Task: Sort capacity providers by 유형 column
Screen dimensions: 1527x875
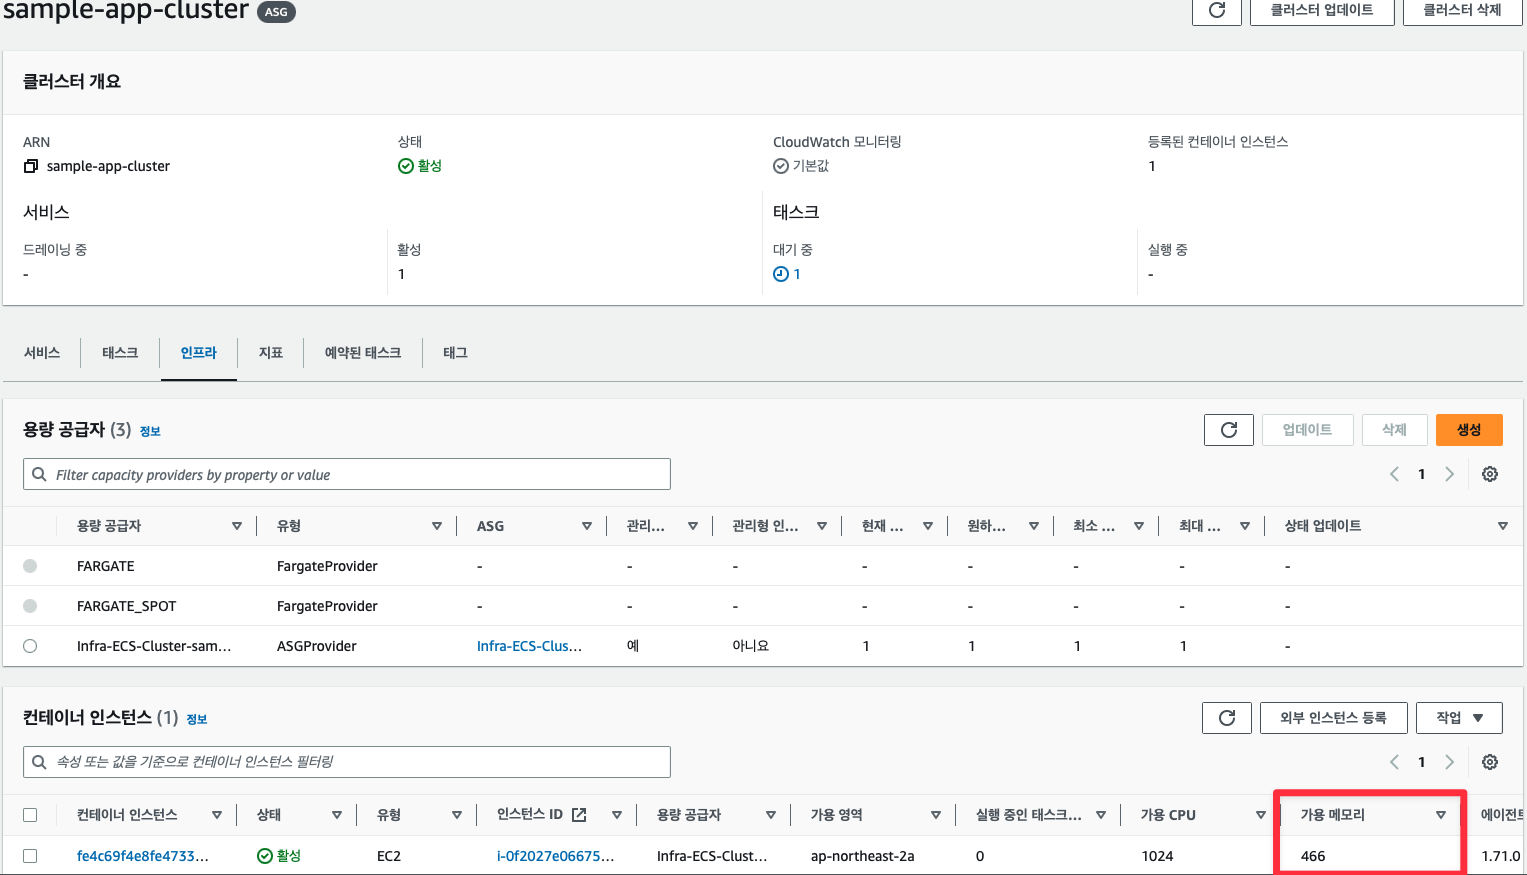Action: pos(437,526)
